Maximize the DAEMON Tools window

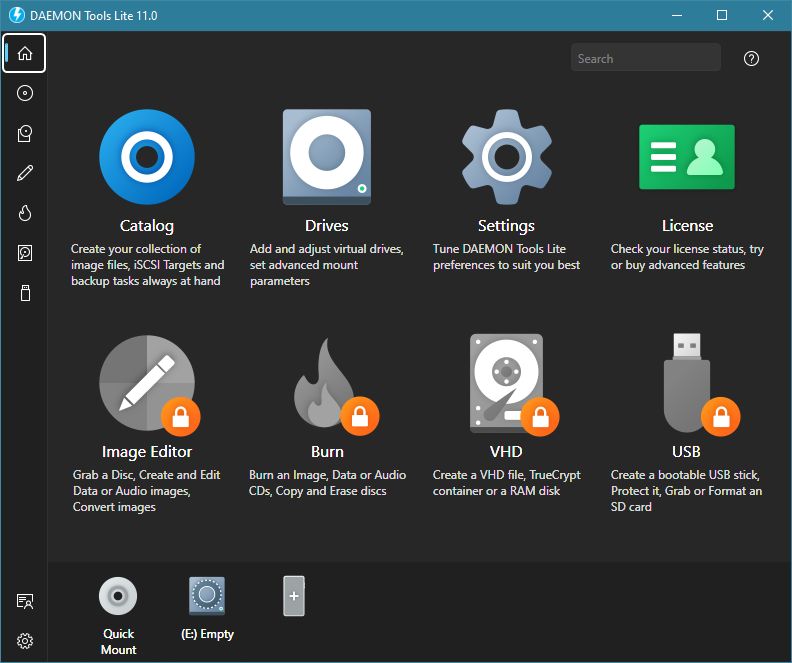(722, 15)
